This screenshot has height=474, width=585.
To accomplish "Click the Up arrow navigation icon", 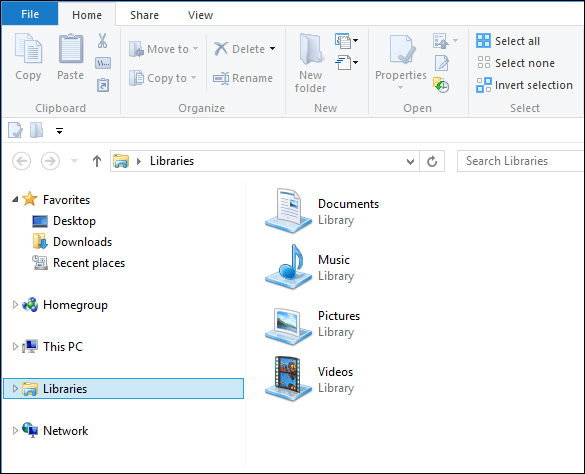I will point(97,161).
